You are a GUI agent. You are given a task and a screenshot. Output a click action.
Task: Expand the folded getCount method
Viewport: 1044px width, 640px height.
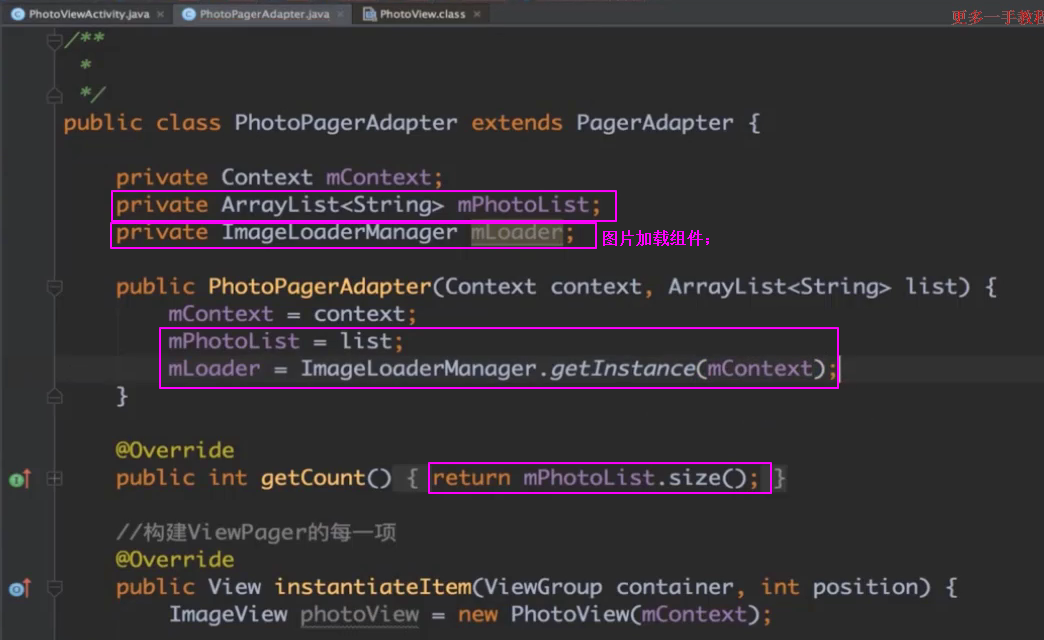coord(55,478)
